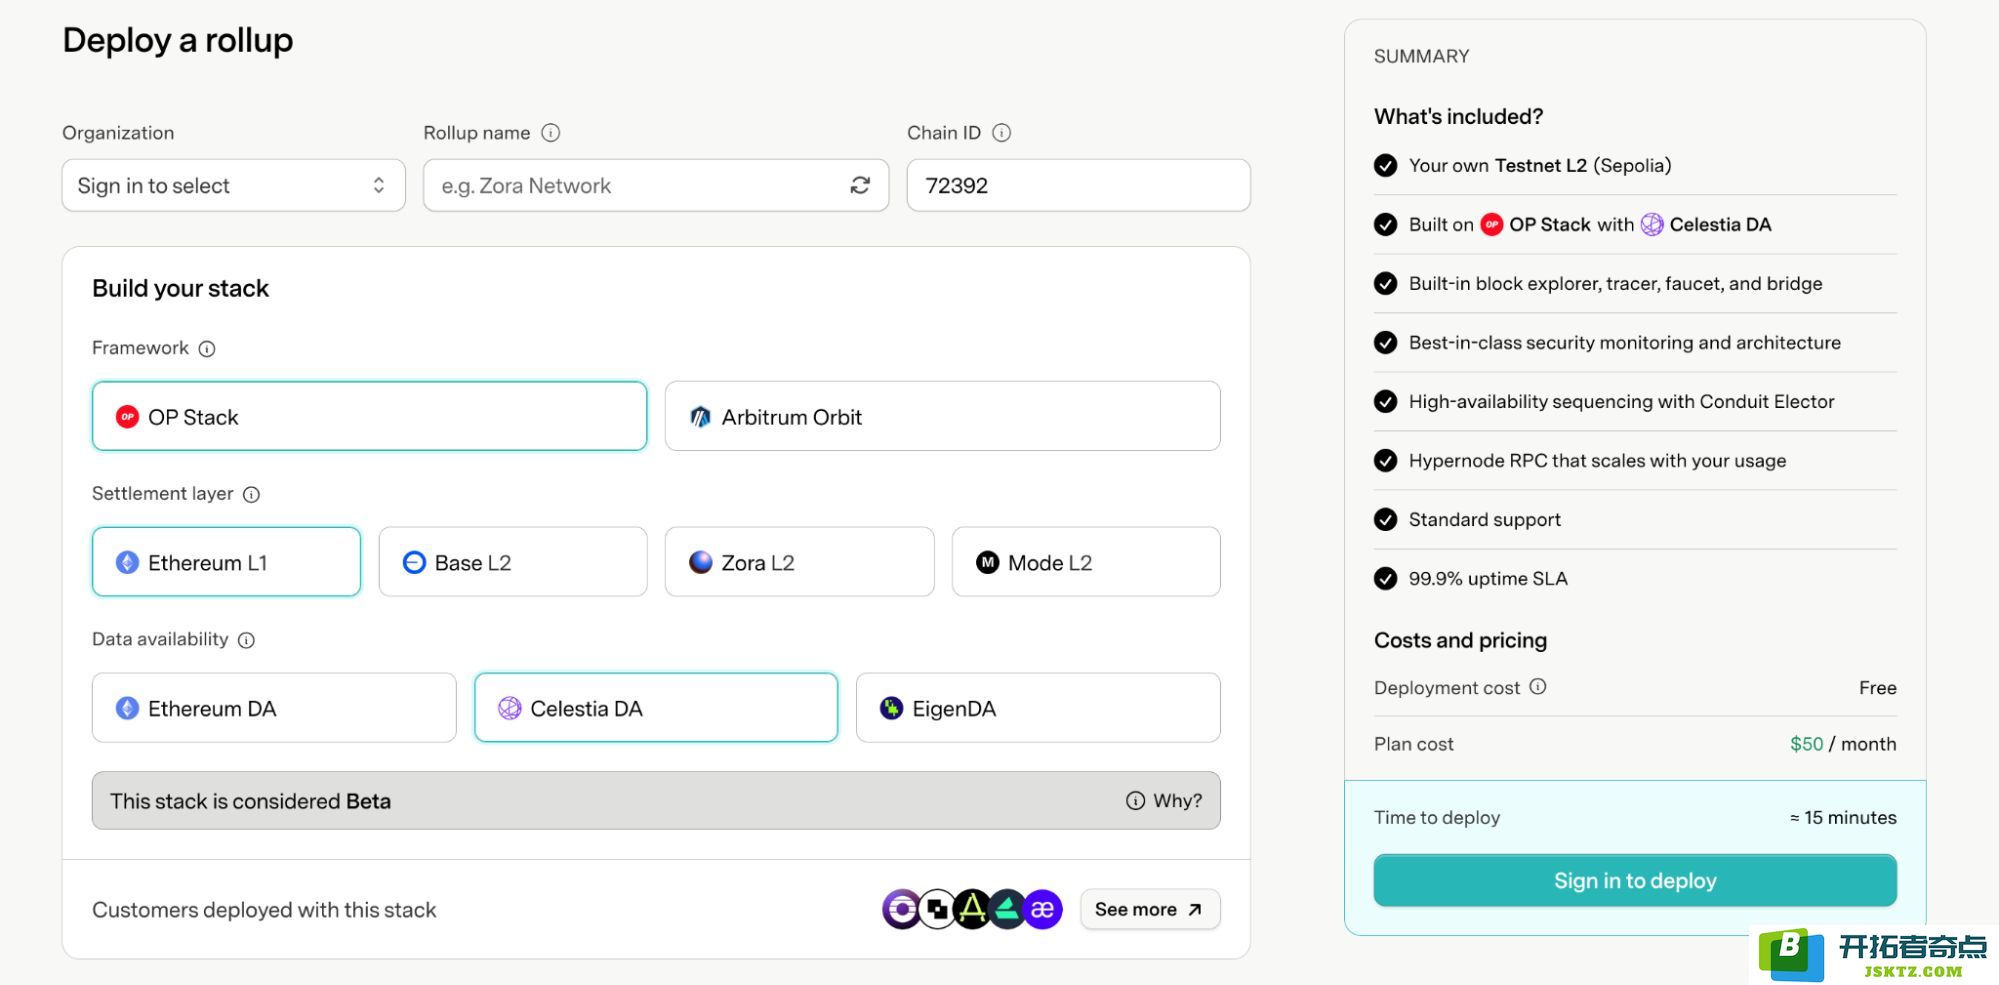This screenshot has width=1999, height=985.
Task: Show Deployment cost info tooltip
Action: 1539,687
